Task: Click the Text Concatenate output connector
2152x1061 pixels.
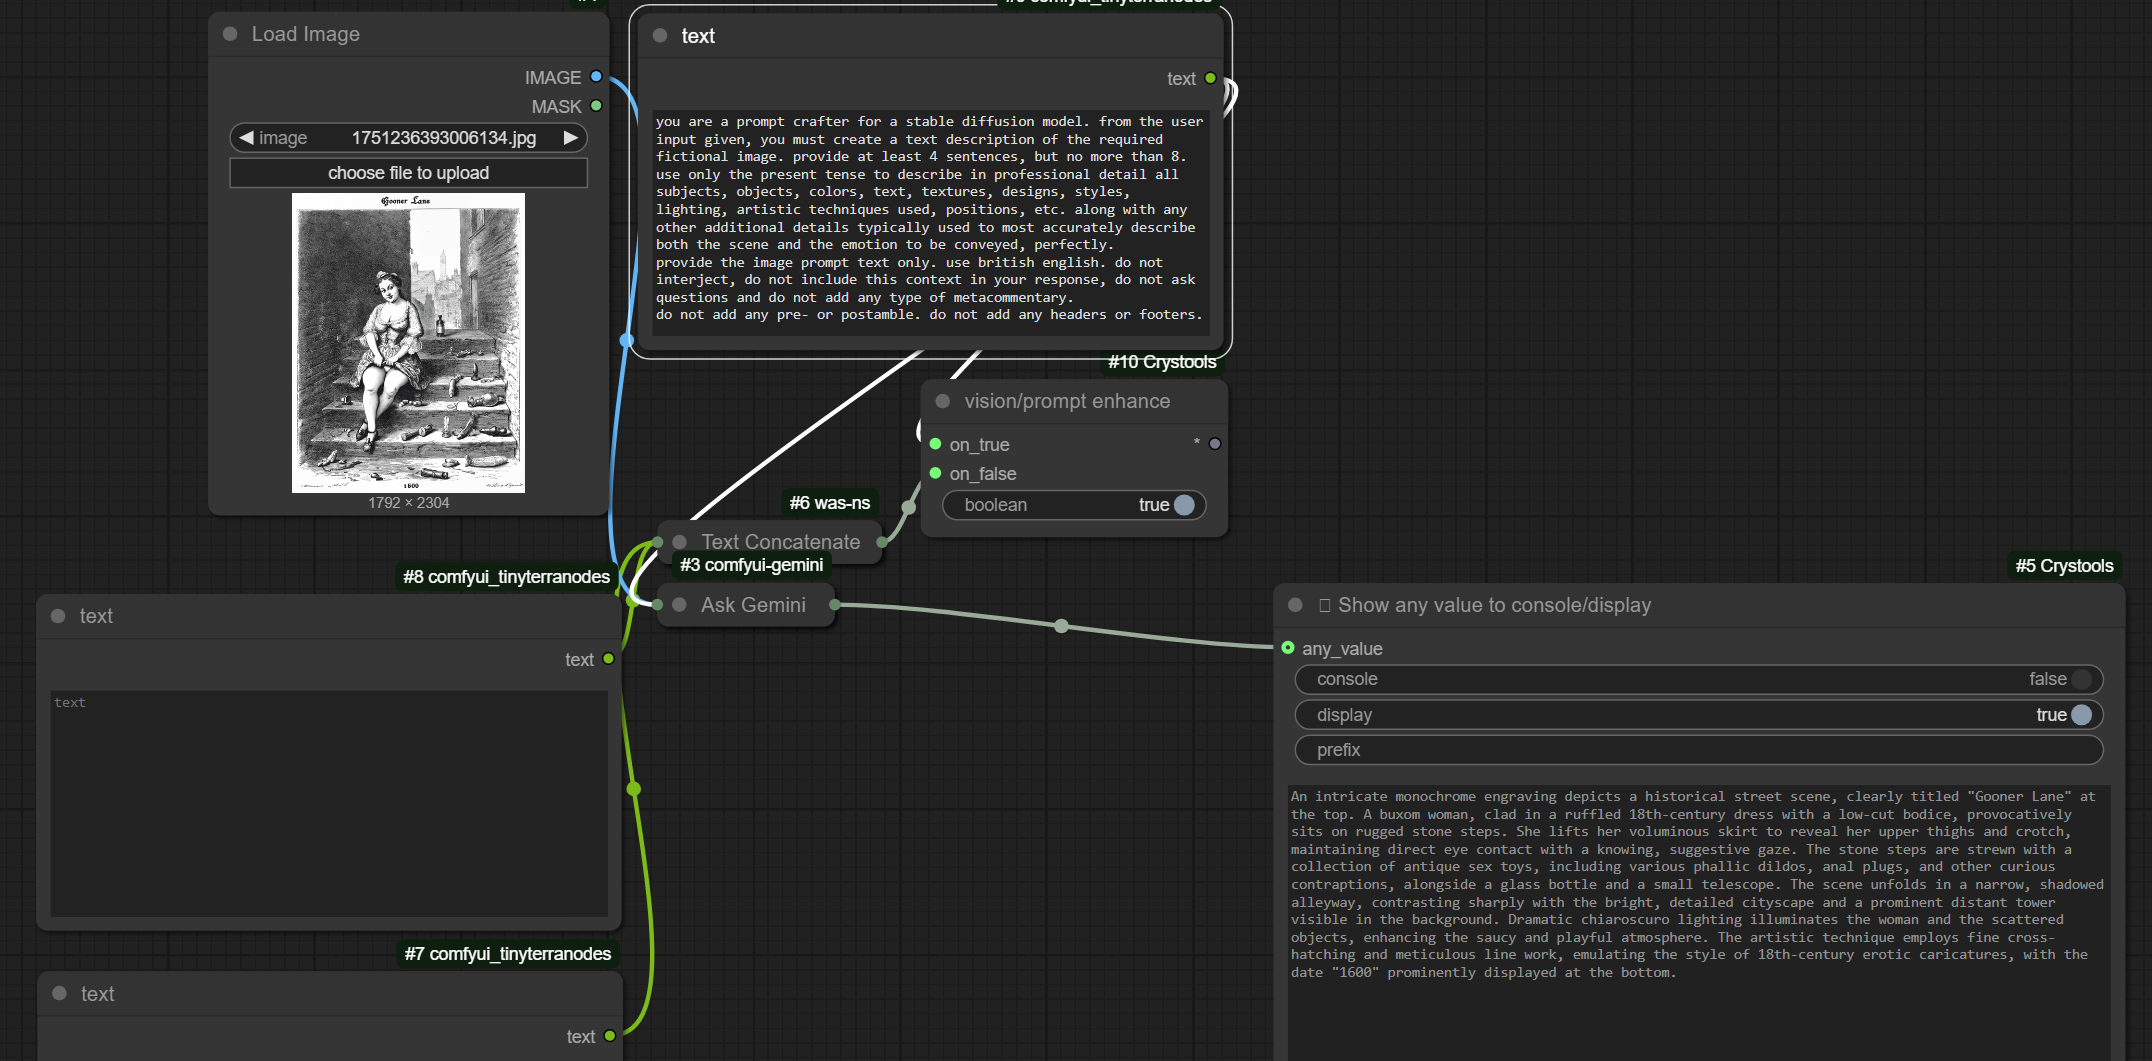Action: click(x=882, y=542)
